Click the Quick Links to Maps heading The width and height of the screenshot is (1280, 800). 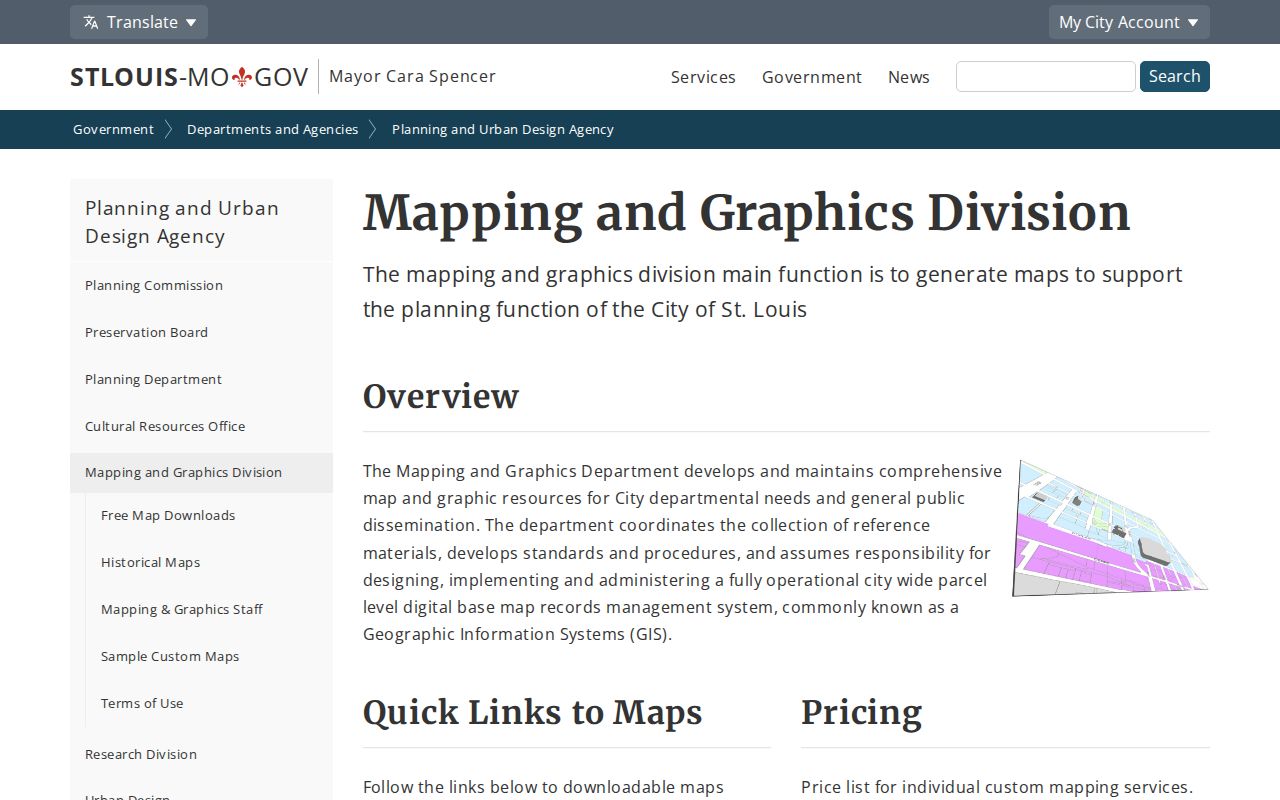click(x=533, y=712)
